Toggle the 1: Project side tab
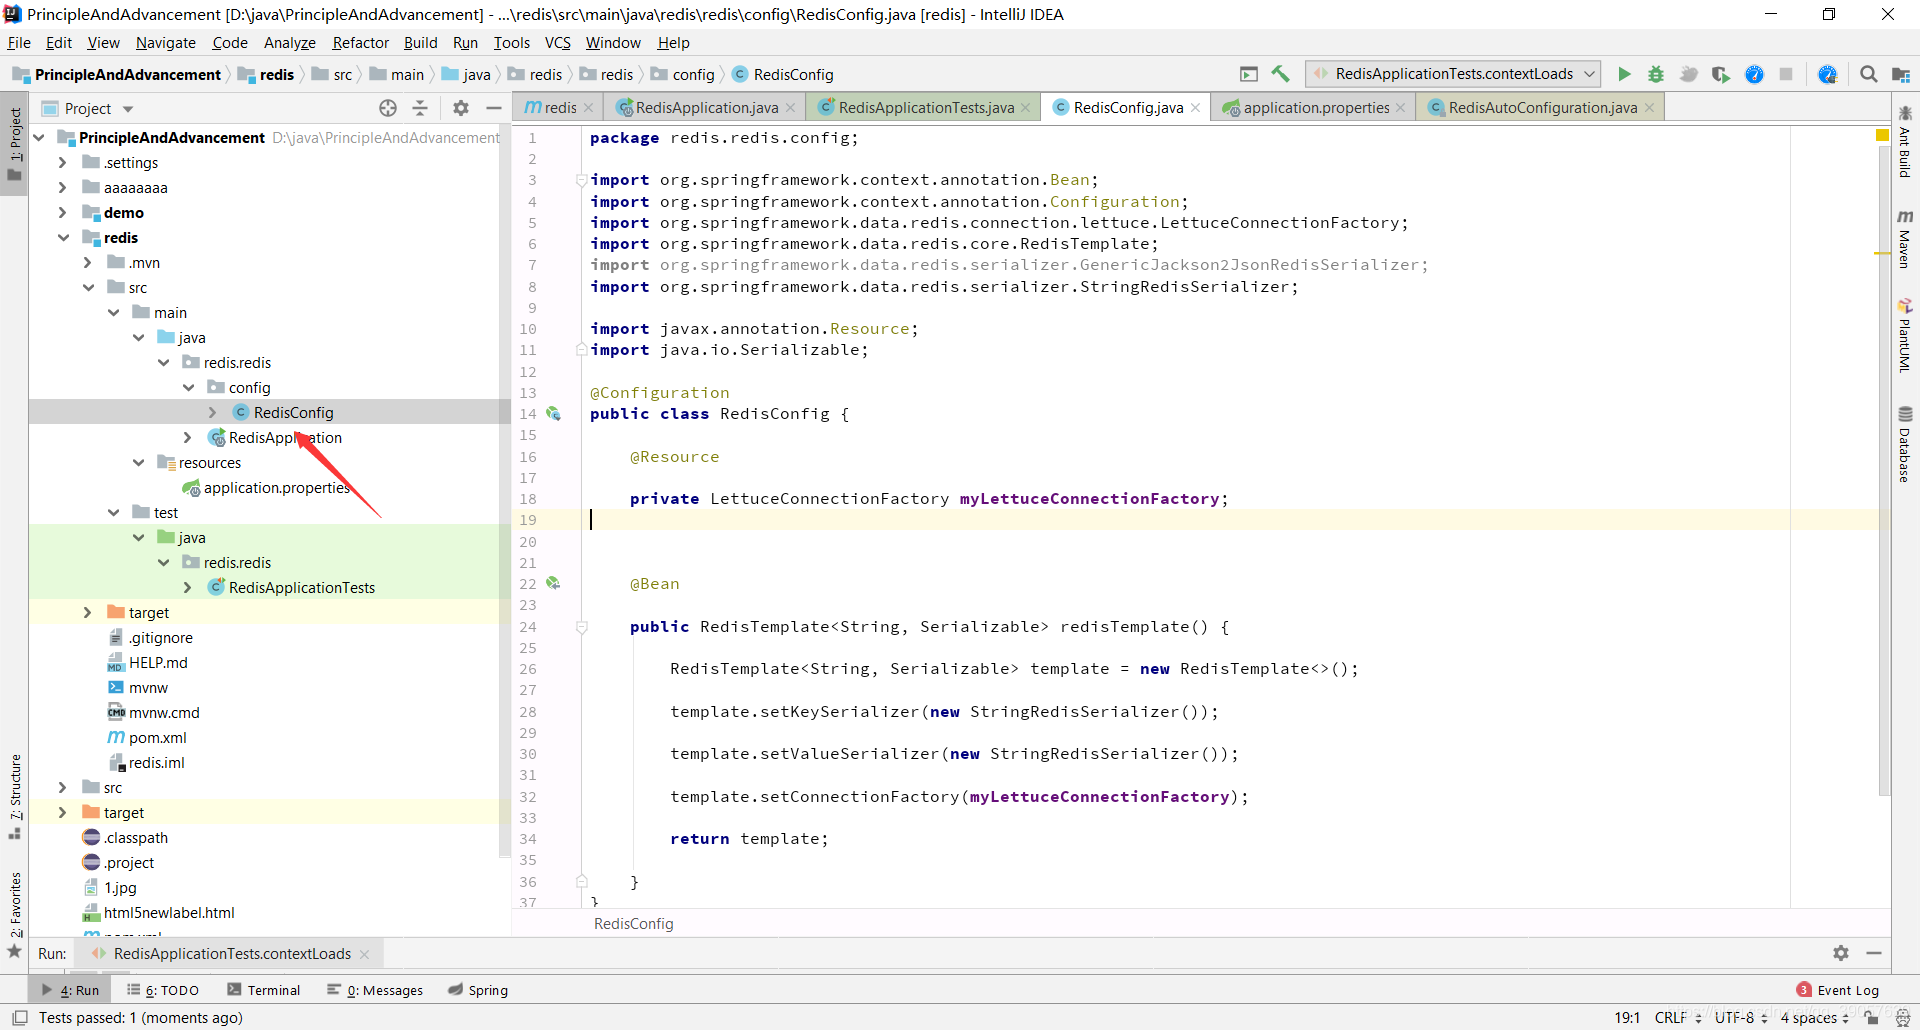Image resolution: width=1920 pixels, height=1030 pixels. tap(14, 145)
